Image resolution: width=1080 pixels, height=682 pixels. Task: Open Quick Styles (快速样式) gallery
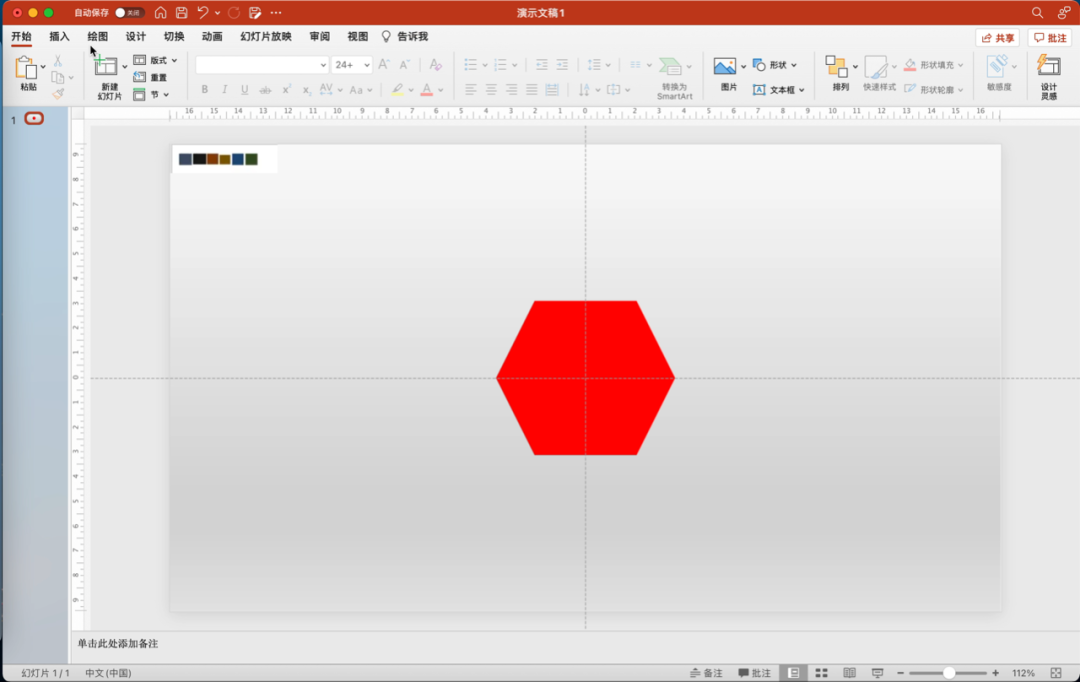pos(879,73)
